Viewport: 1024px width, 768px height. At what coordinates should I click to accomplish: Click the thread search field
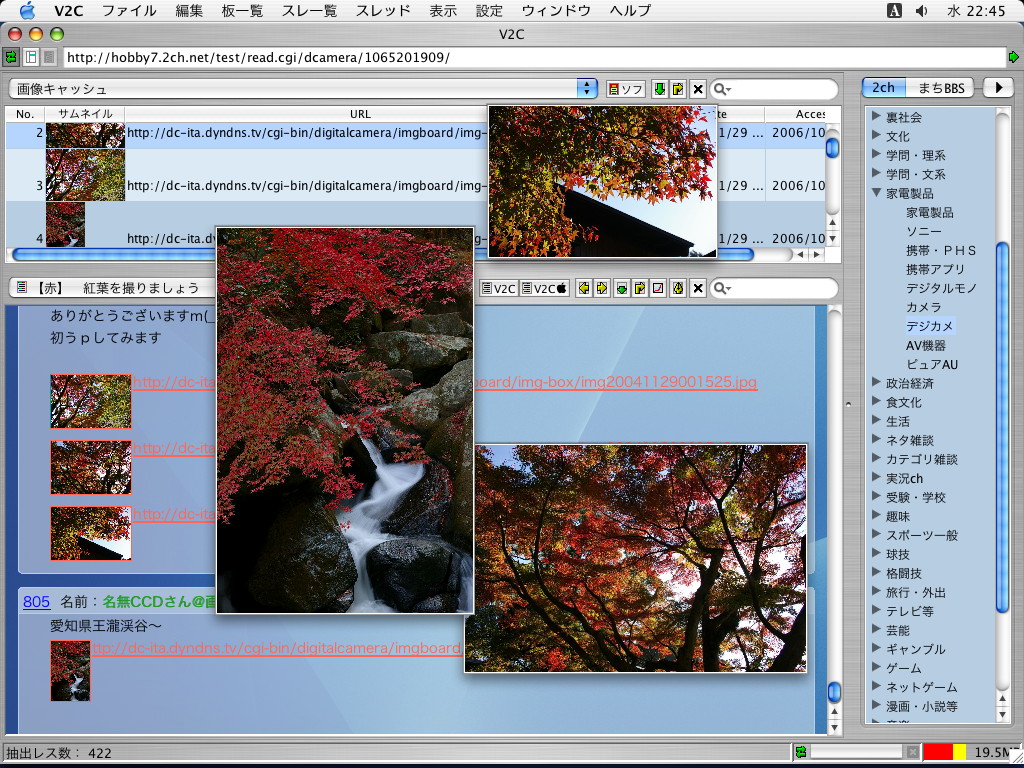click(774, 289)
